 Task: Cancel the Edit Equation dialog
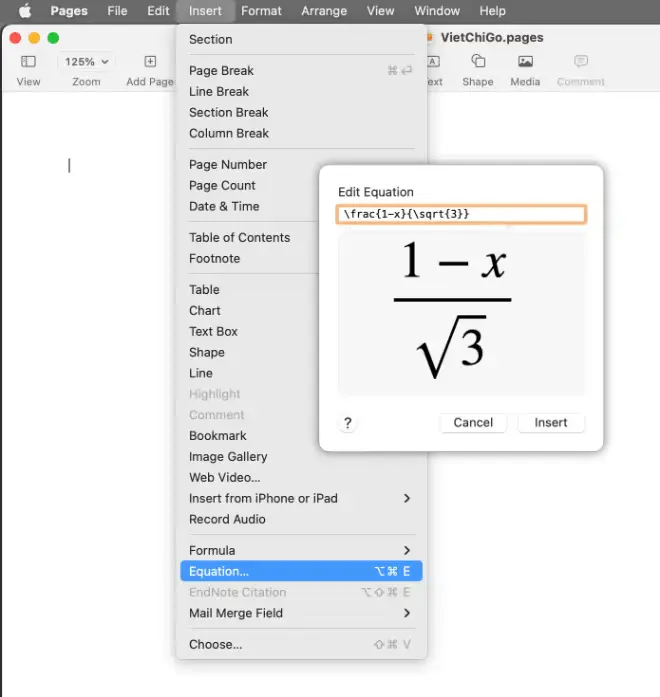pyautogui.click(x=473, y=423)
